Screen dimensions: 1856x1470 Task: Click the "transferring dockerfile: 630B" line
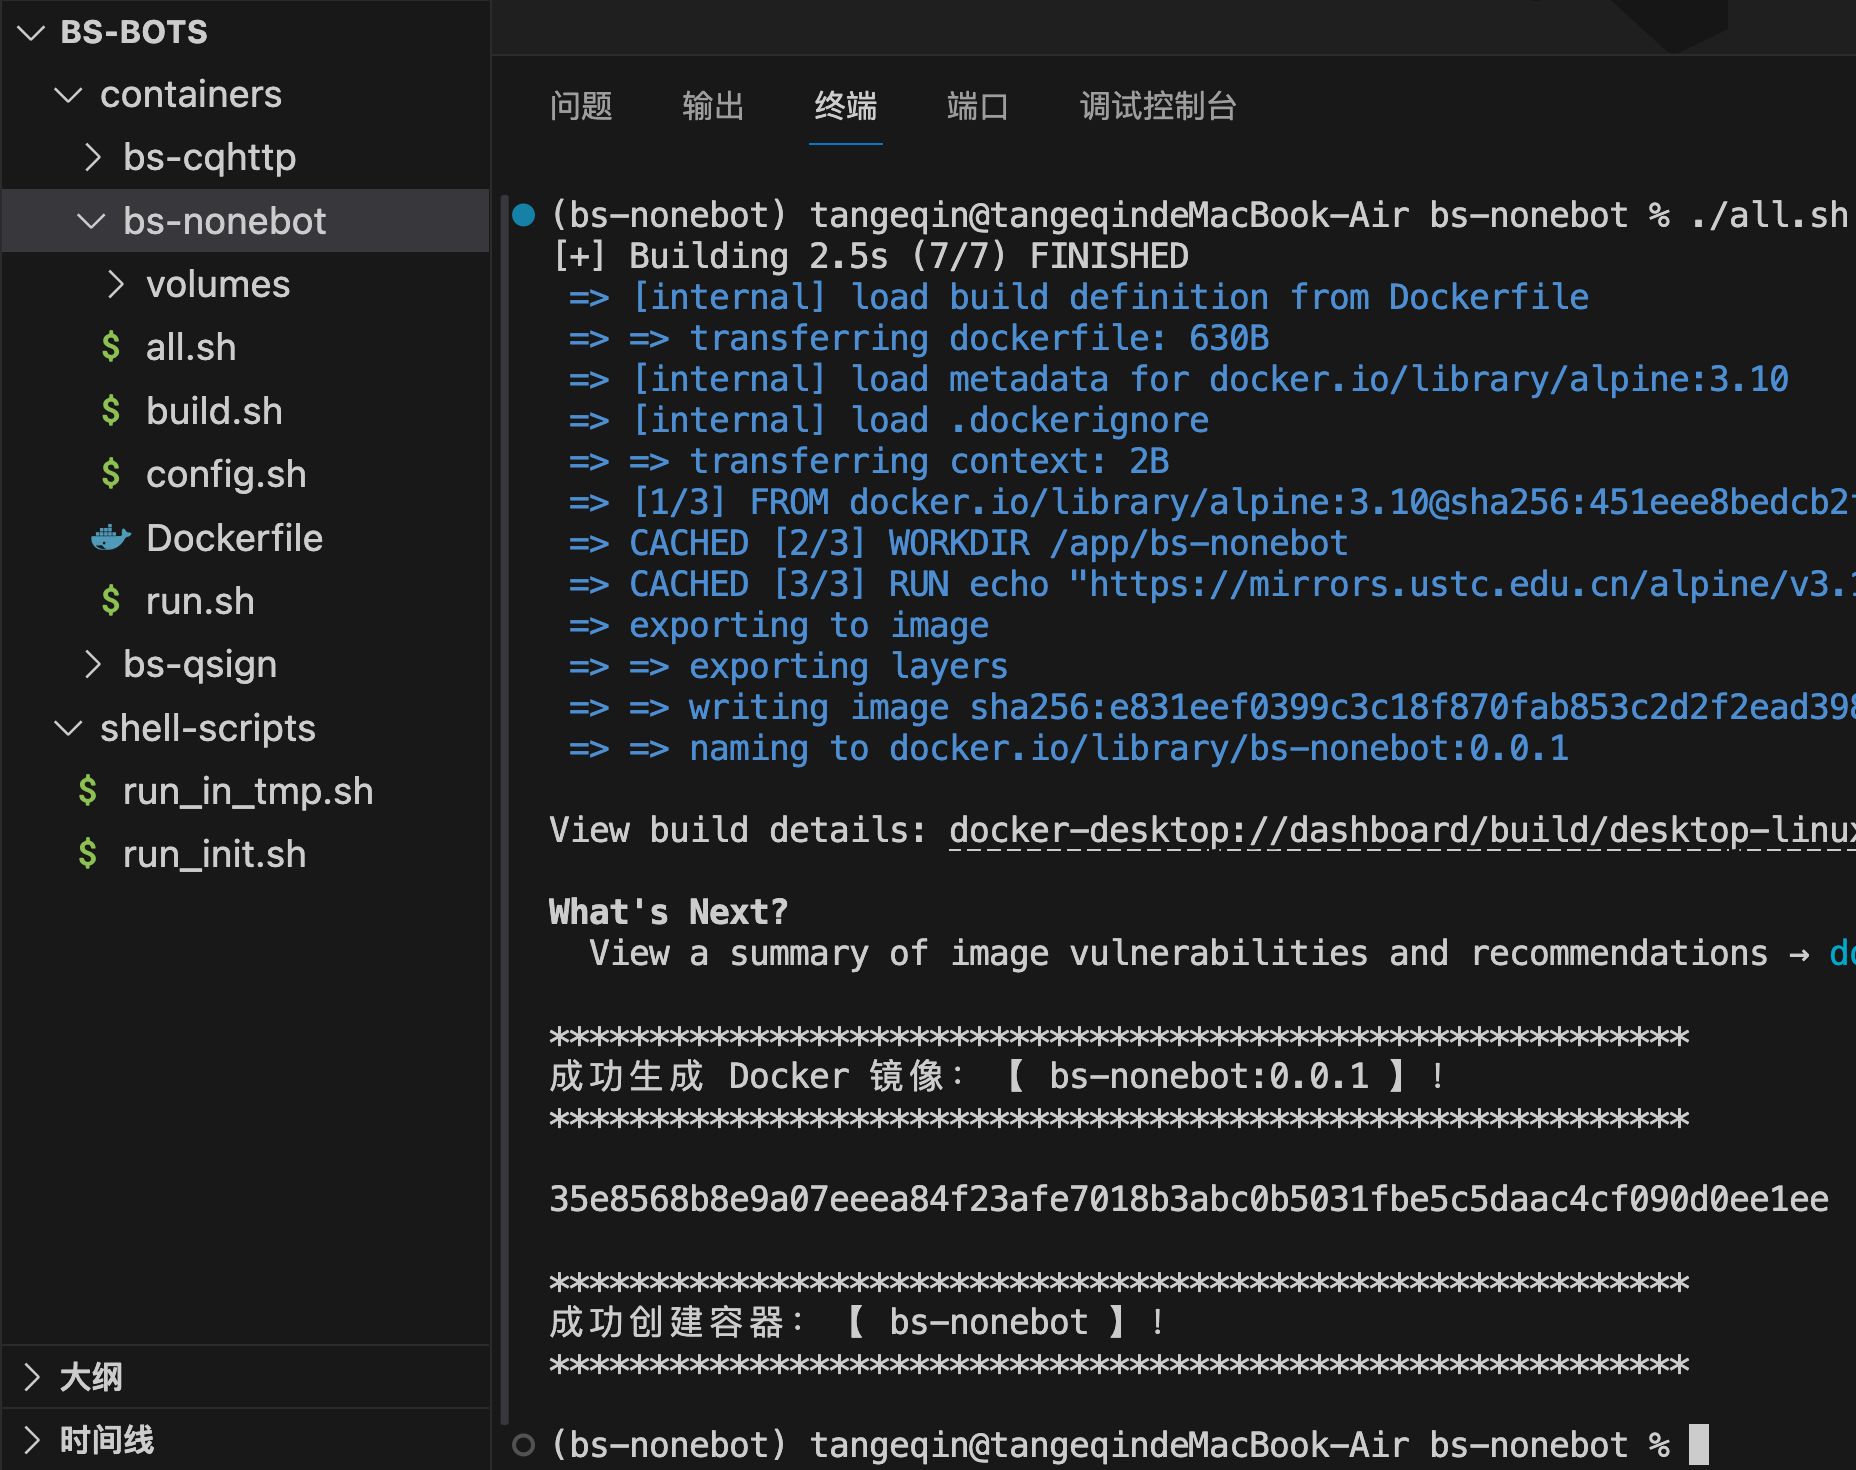(x=979, y=338)
